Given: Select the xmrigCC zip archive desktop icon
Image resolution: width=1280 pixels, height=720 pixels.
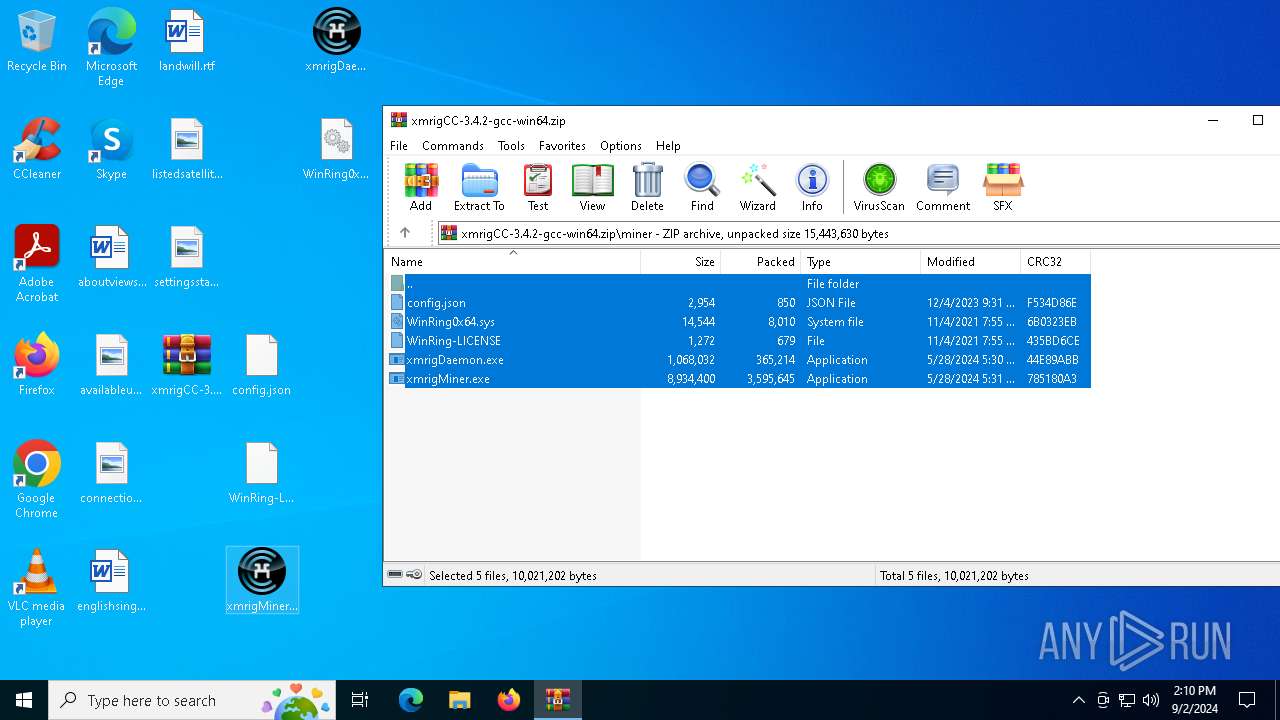Looking at the screenshot, I should [x=187, y=366].
